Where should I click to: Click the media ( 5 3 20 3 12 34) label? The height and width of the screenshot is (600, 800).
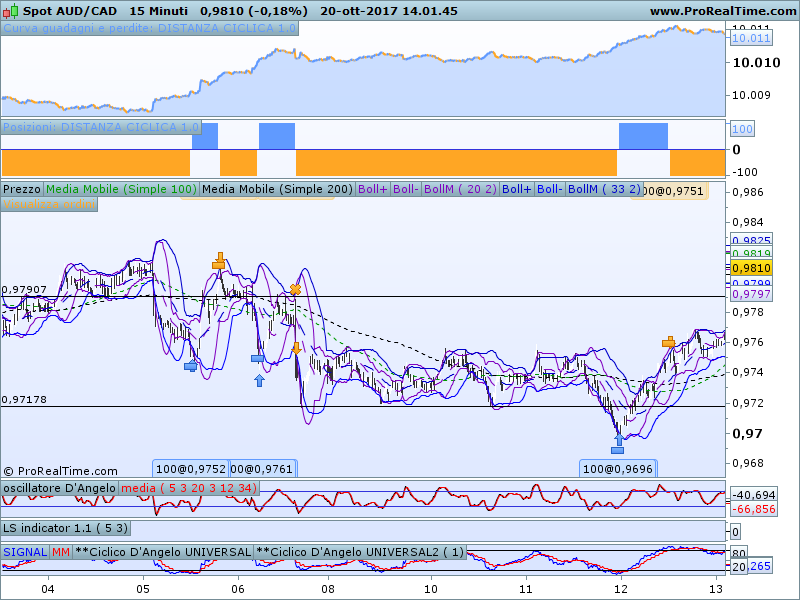pos(189,488)
